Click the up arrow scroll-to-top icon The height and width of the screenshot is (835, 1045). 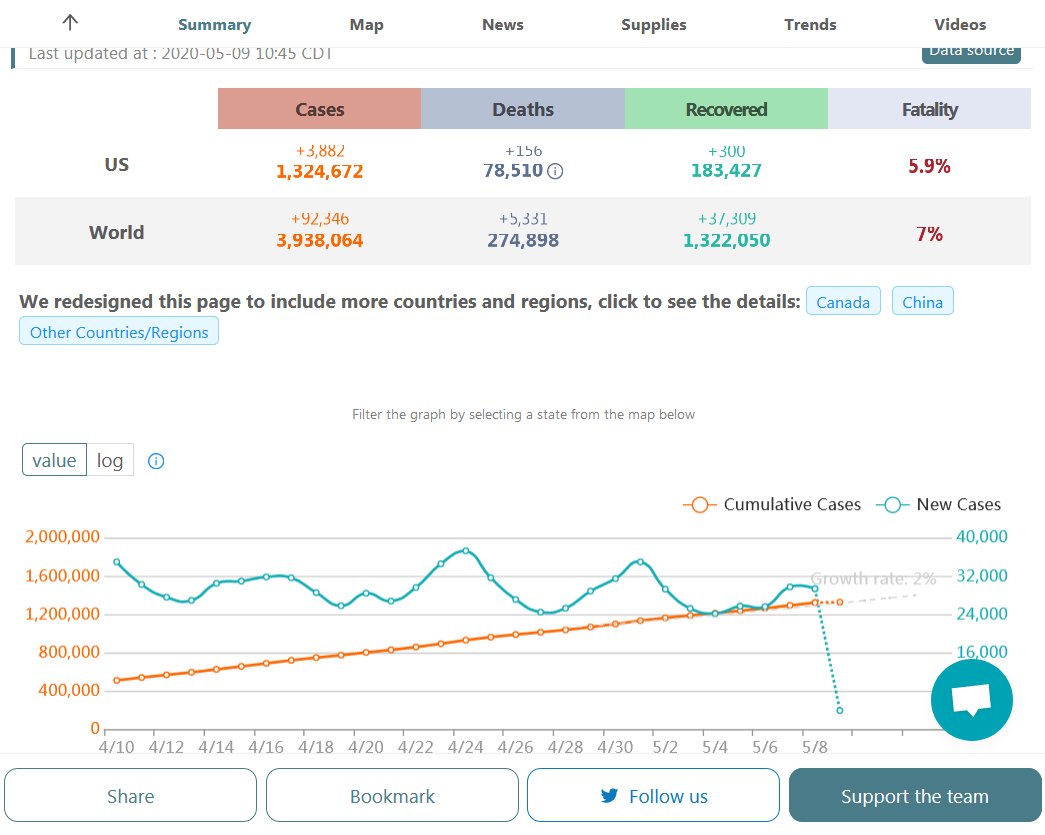70,23
